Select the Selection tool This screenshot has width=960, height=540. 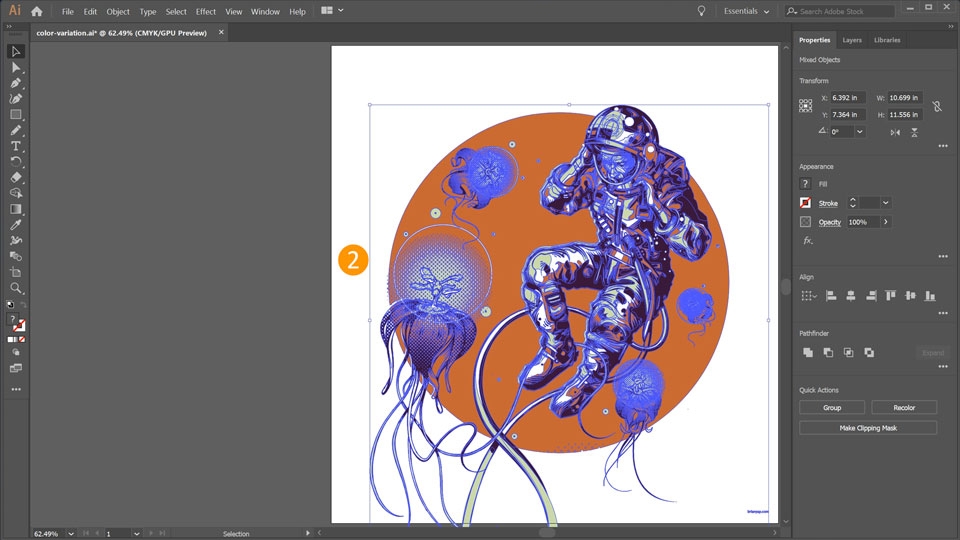[x=16, y=51]
